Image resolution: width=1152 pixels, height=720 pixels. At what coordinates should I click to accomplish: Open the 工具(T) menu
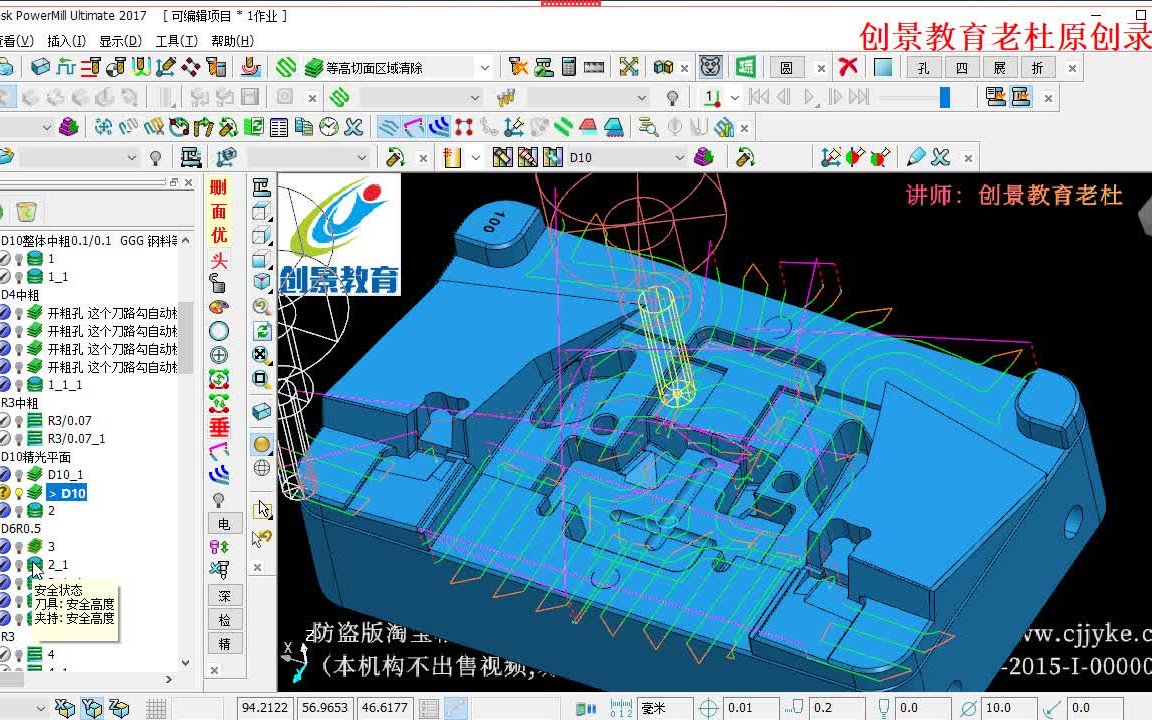click(x=176, y=41)
